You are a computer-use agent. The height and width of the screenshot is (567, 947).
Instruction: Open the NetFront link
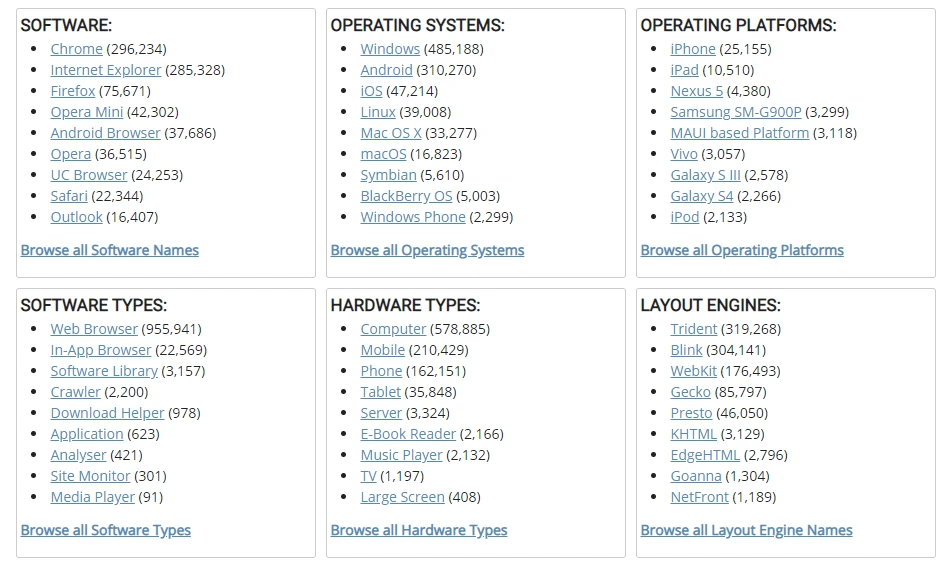click(699, 497)
